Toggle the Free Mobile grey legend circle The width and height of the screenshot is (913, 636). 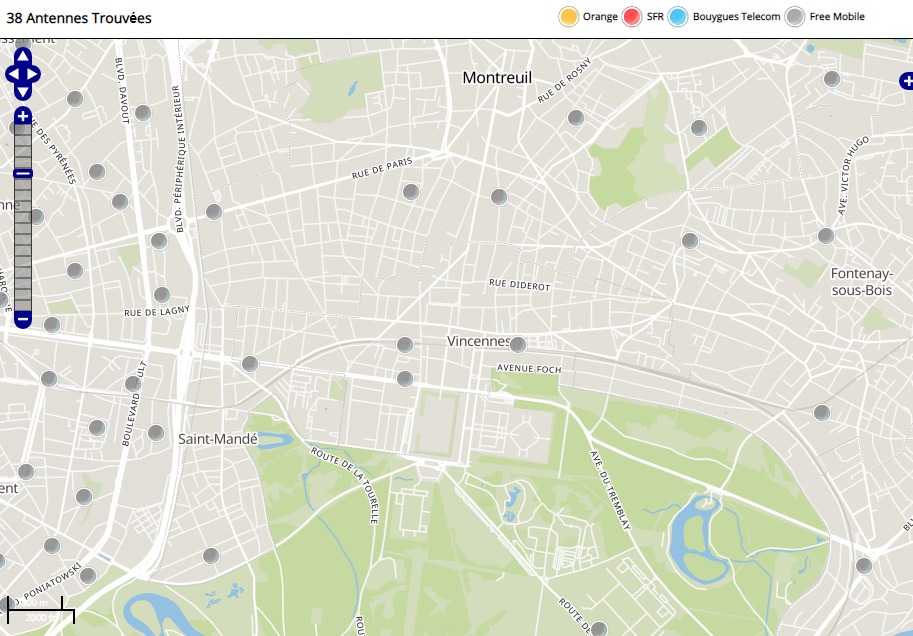point(794,17)
